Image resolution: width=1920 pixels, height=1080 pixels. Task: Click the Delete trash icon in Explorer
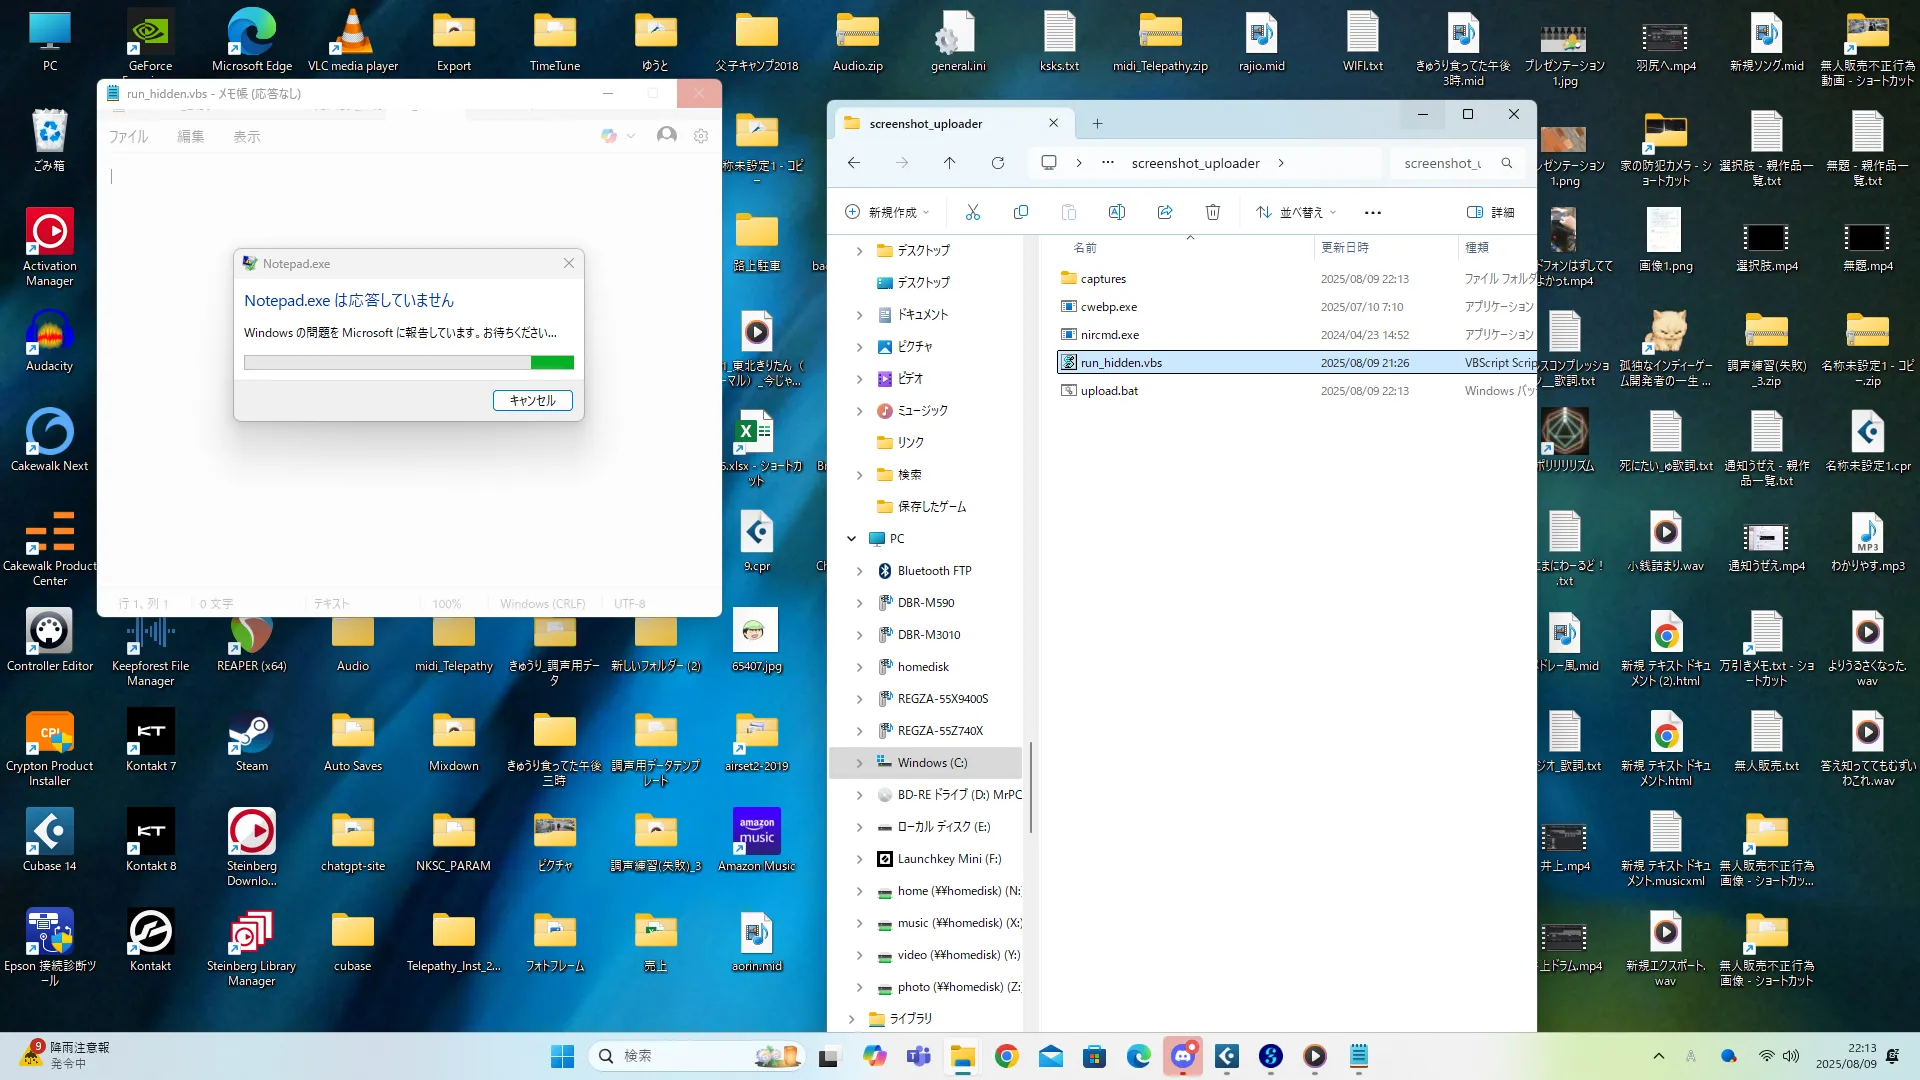pos(1212,212)
